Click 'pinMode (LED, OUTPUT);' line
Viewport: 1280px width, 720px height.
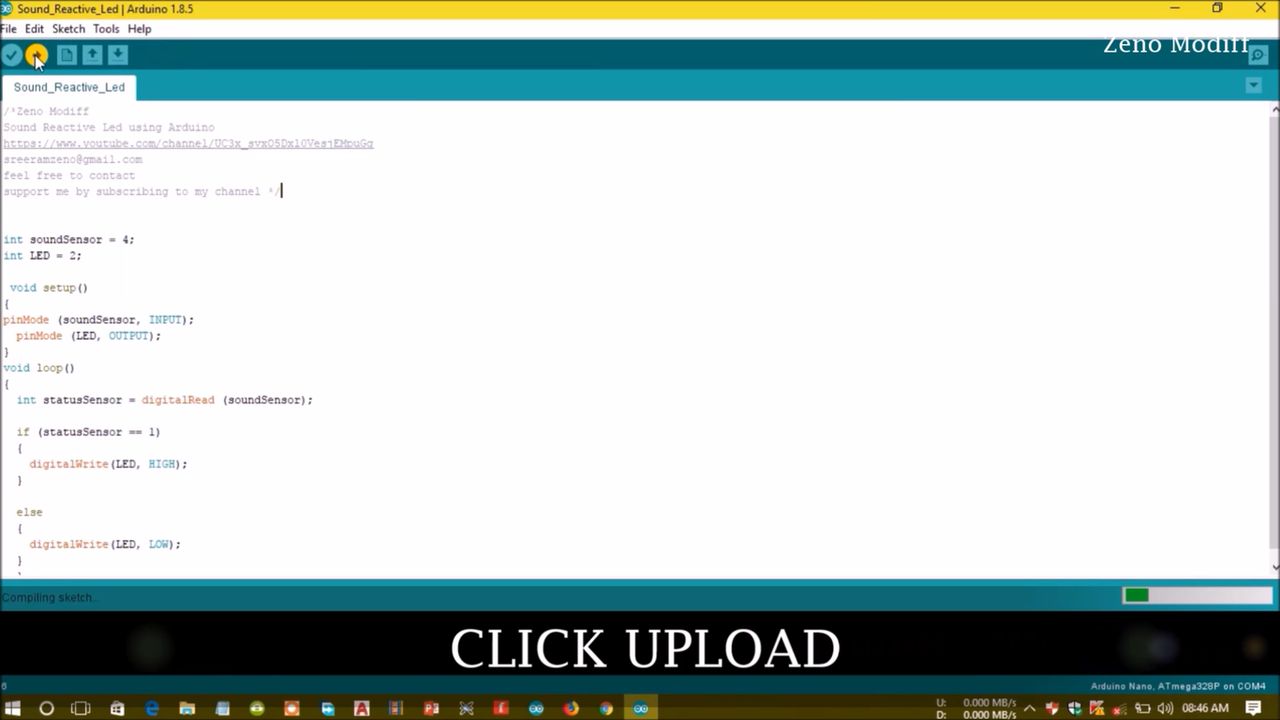(88, 336)
